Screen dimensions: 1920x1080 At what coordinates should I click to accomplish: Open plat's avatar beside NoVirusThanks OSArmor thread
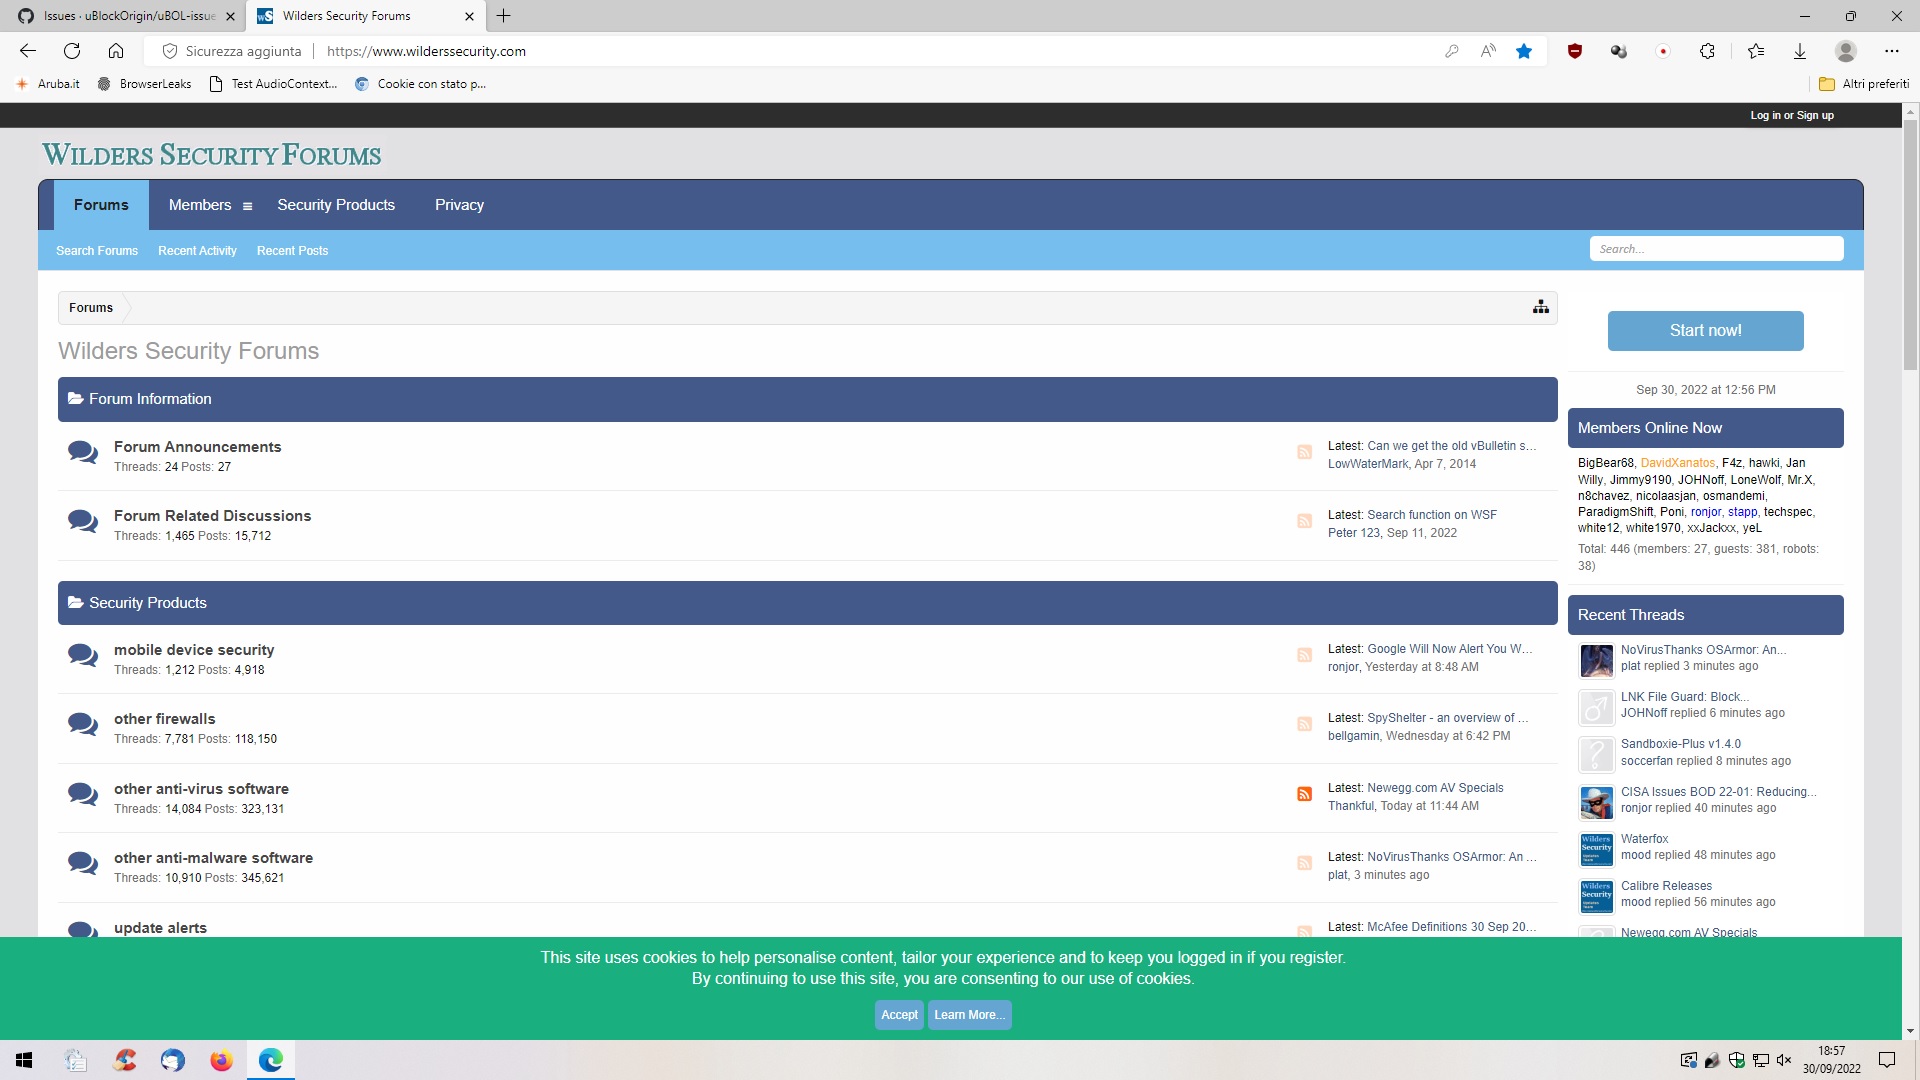[x=1596, y=661]
